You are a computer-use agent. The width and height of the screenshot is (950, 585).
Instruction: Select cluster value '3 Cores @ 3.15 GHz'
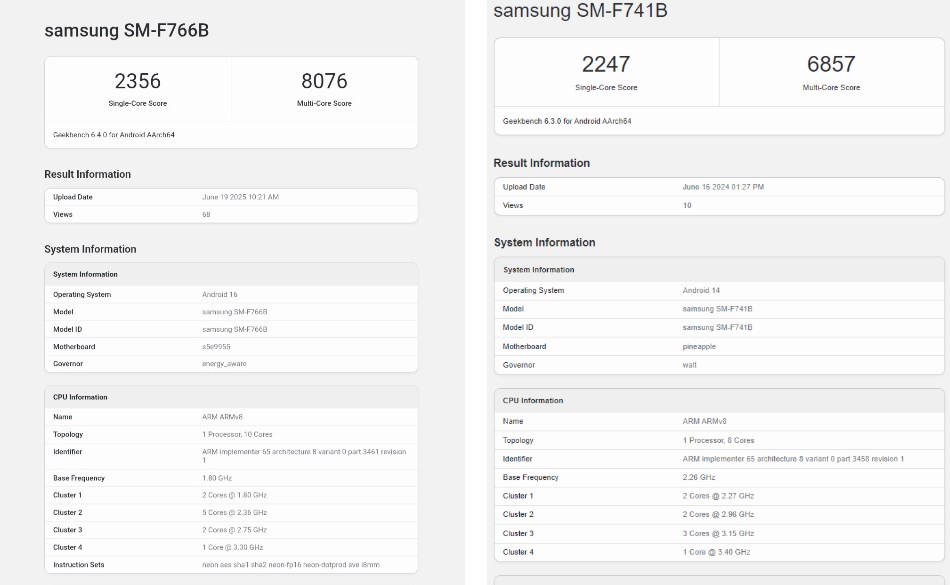[x=719, y=534]
